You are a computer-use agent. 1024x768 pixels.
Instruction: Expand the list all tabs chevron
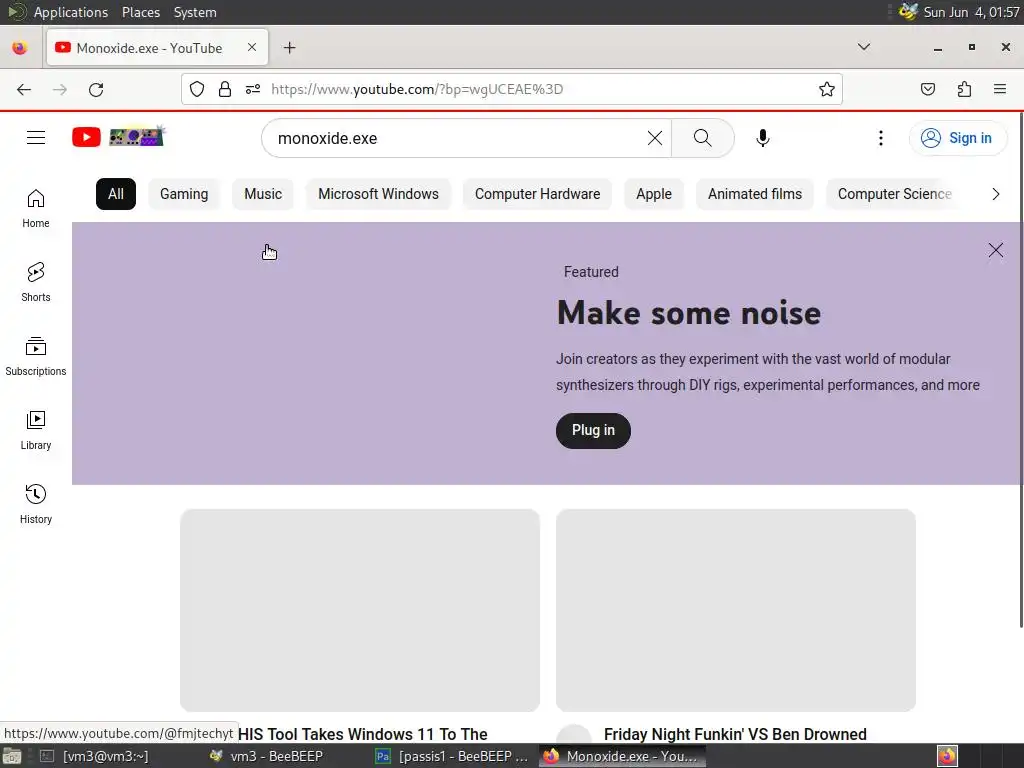[x=863, y=47]
